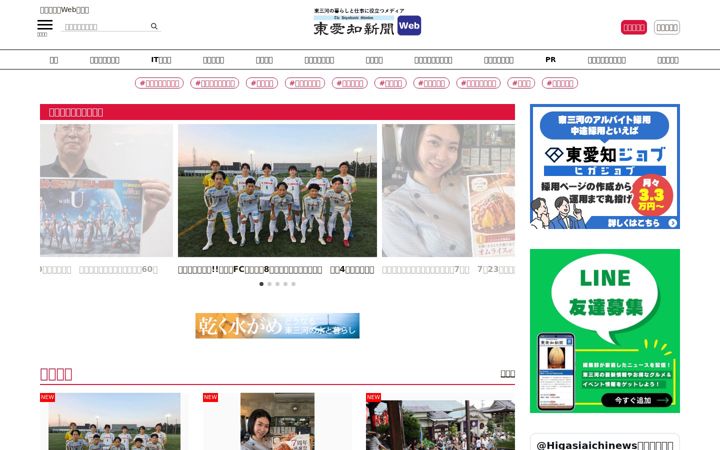This screenshot has height=450, width=720.
Task: Click the red filled button in header
Action: (x=634, y=28)
